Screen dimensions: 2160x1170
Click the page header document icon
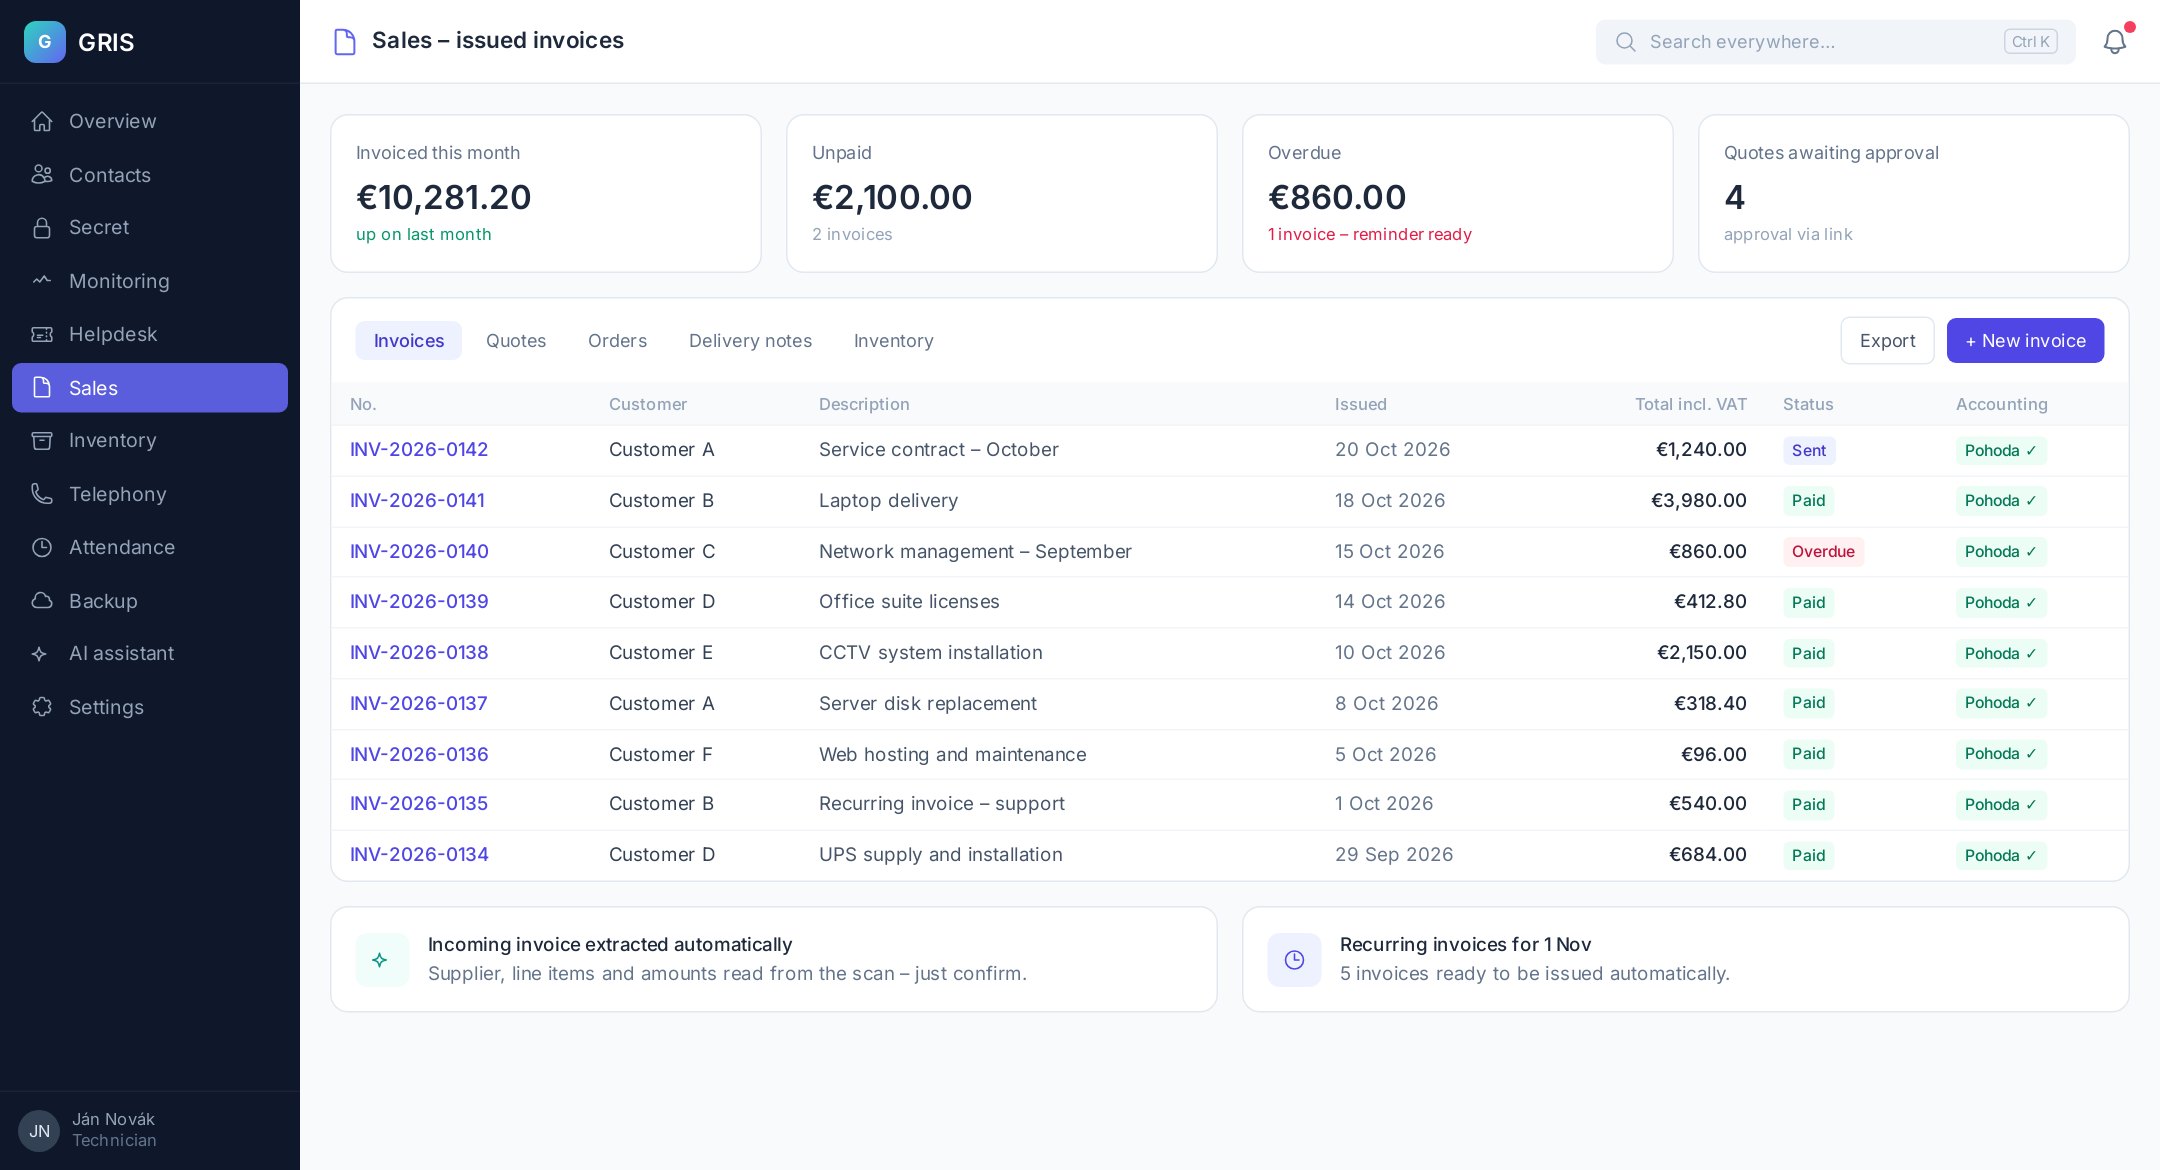coord(345,41)
